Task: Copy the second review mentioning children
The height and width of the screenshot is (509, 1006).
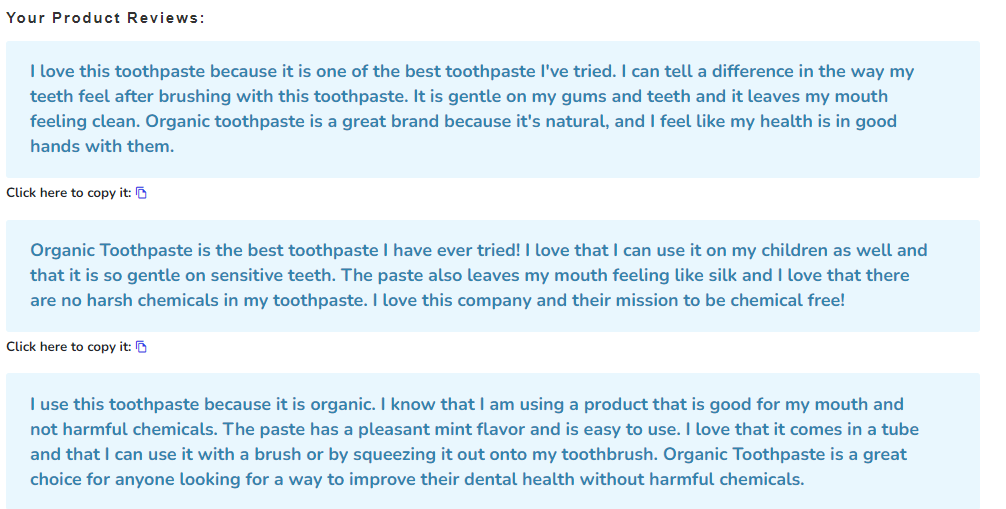Action: [x=141, y=347]
